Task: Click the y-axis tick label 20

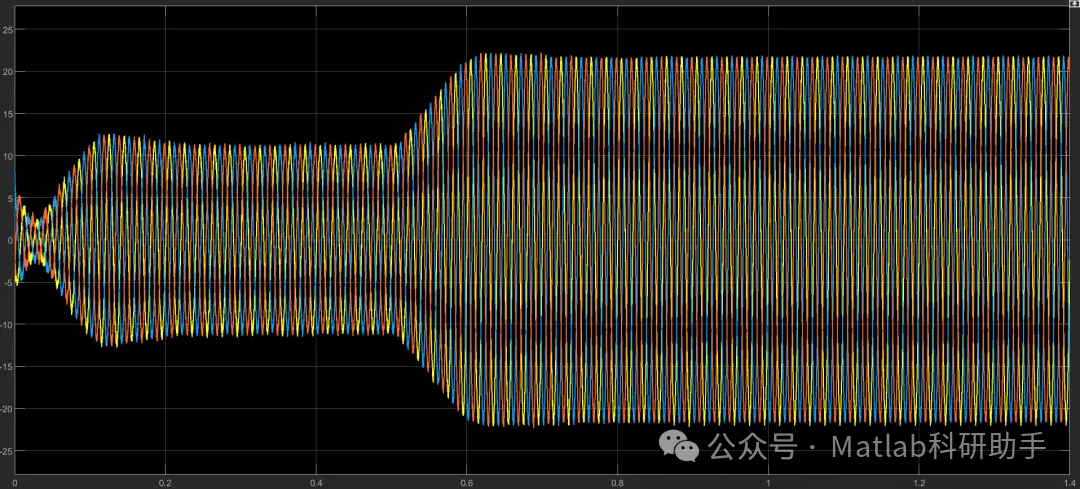Action: click(x=8, y=72)
